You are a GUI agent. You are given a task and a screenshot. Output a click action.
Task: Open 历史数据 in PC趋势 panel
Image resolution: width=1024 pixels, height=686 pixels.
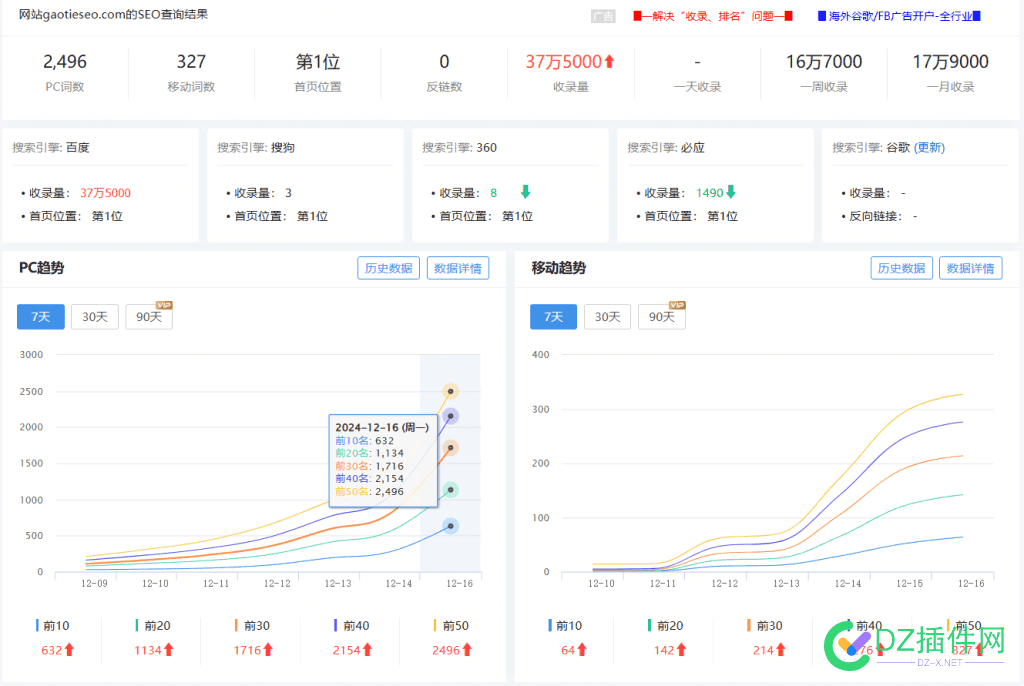[389, 268]
